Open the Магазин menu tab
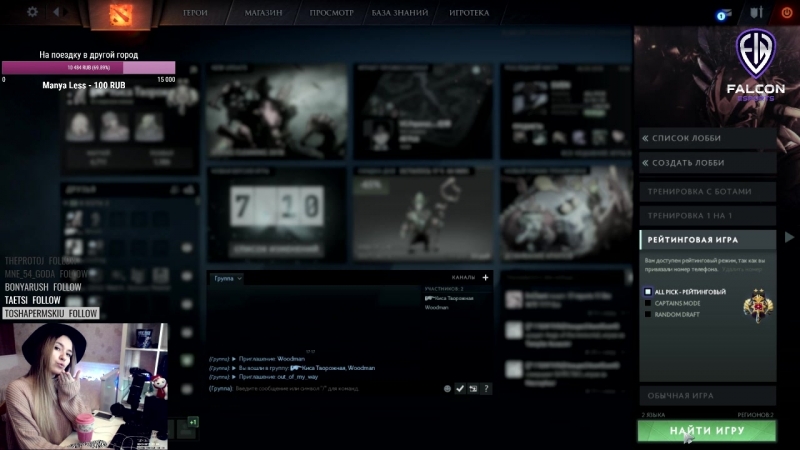 (263, 13)
